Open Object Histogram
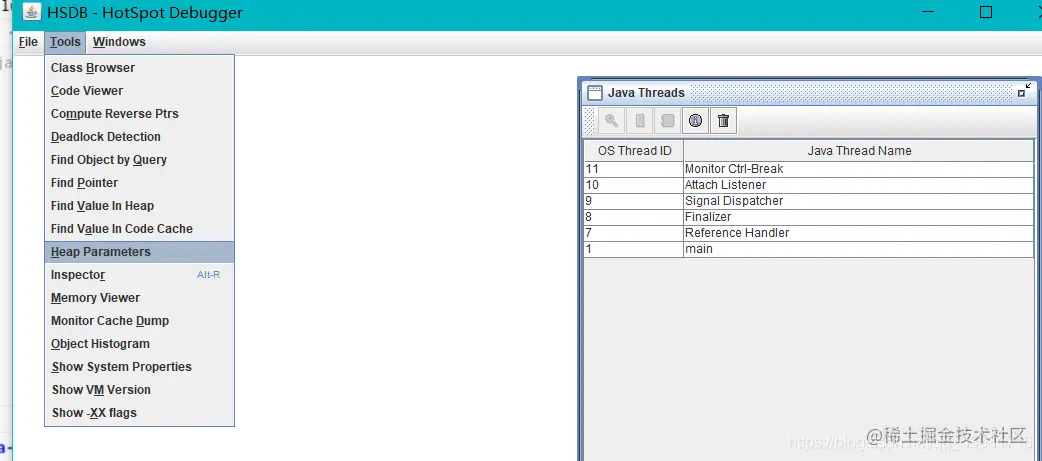Image resolution: width=1042 pixels, height=461 pixels. tap(140, 344)
